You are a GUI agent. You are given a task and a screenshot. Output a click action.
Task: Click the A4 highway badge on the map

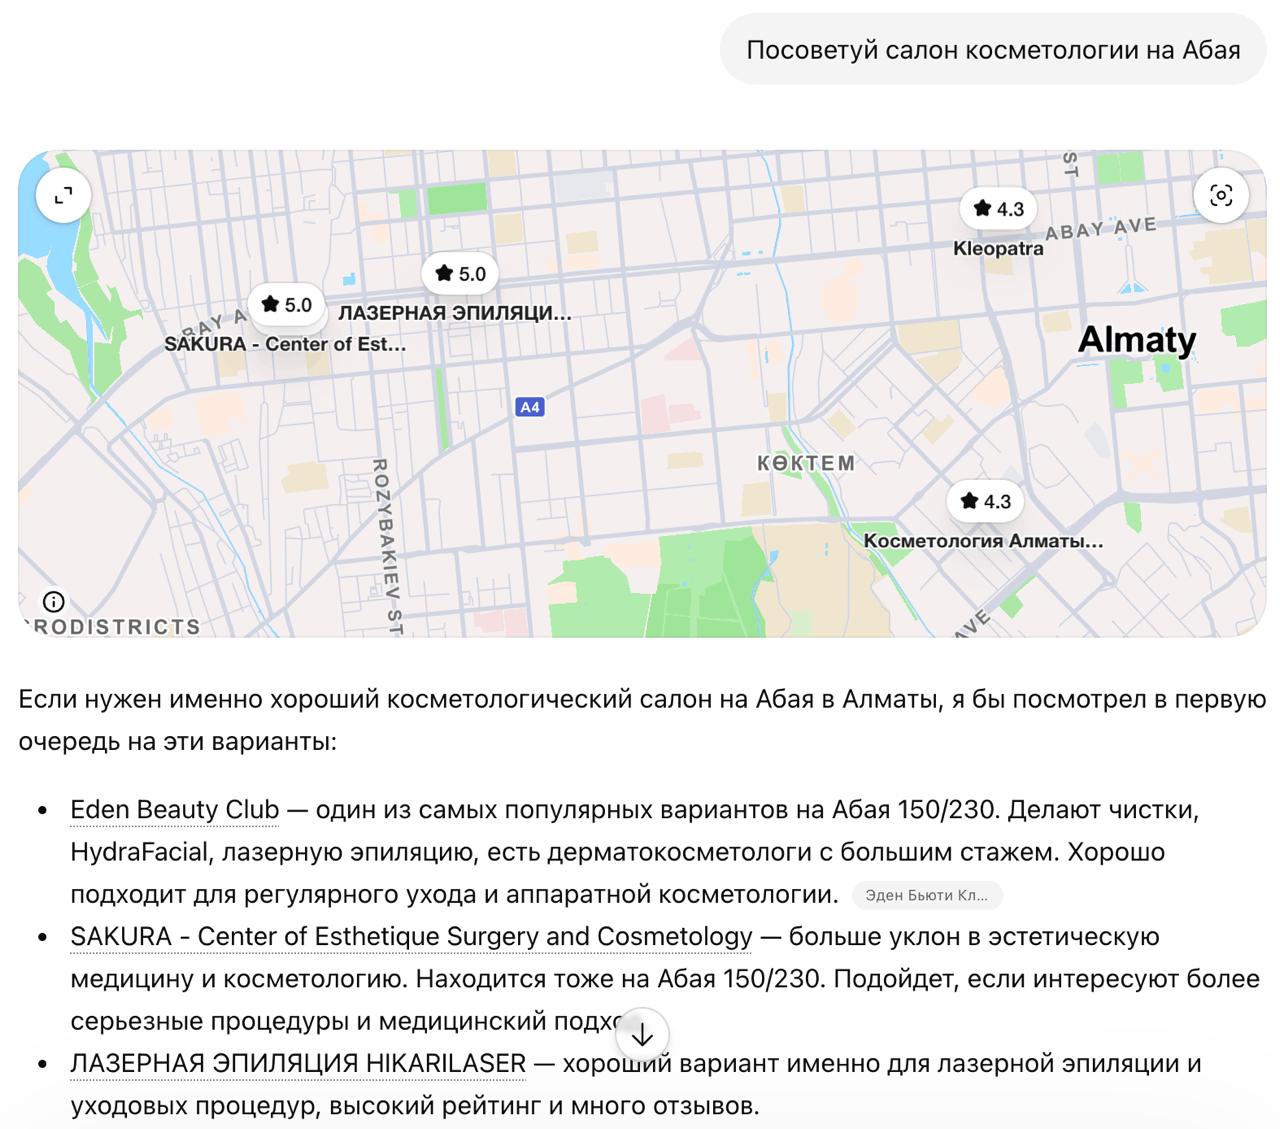tap(530, 407)
